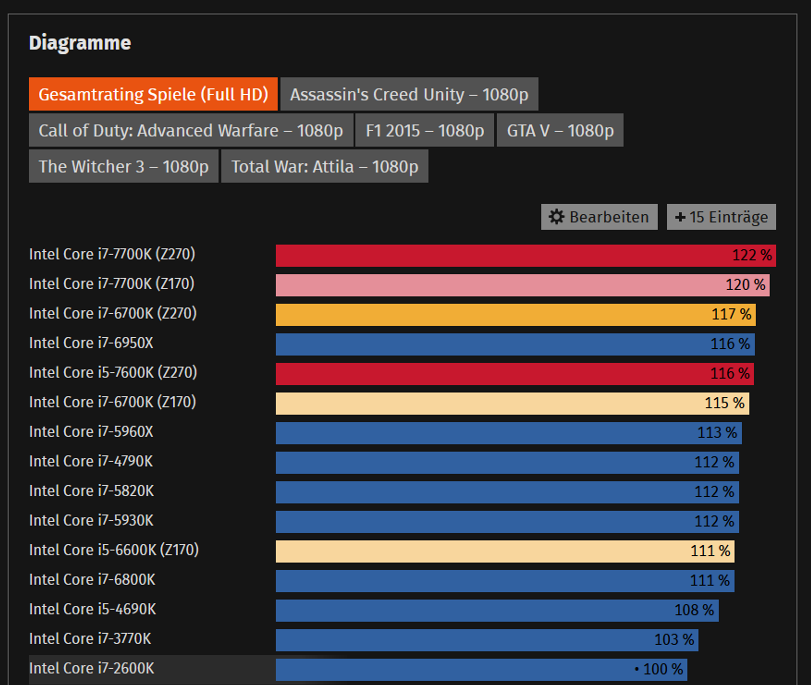The height and width of the screenshot is (685, 811).
Task: Select the Intel Core i7-6950X label
Action: pos(91,343)
